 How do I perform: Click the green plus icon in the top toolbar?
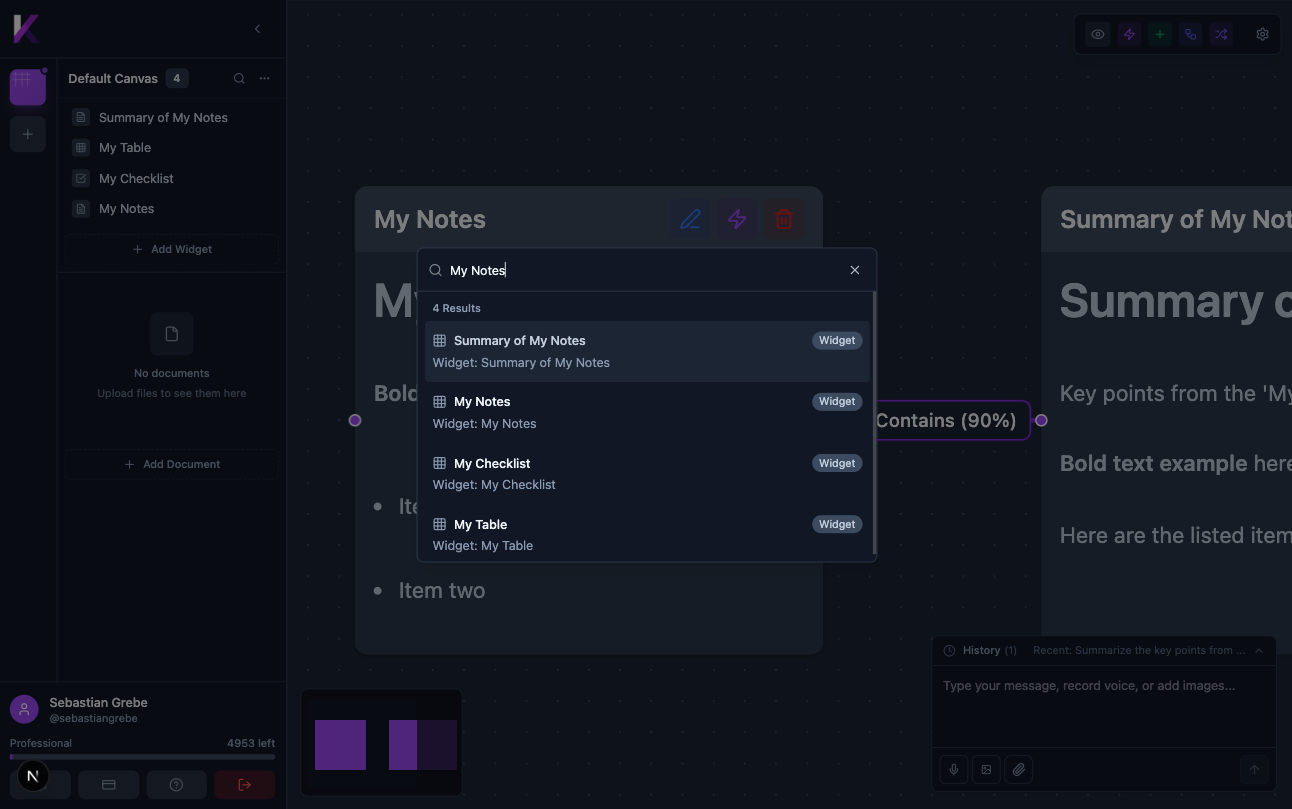coord(1159,33)
